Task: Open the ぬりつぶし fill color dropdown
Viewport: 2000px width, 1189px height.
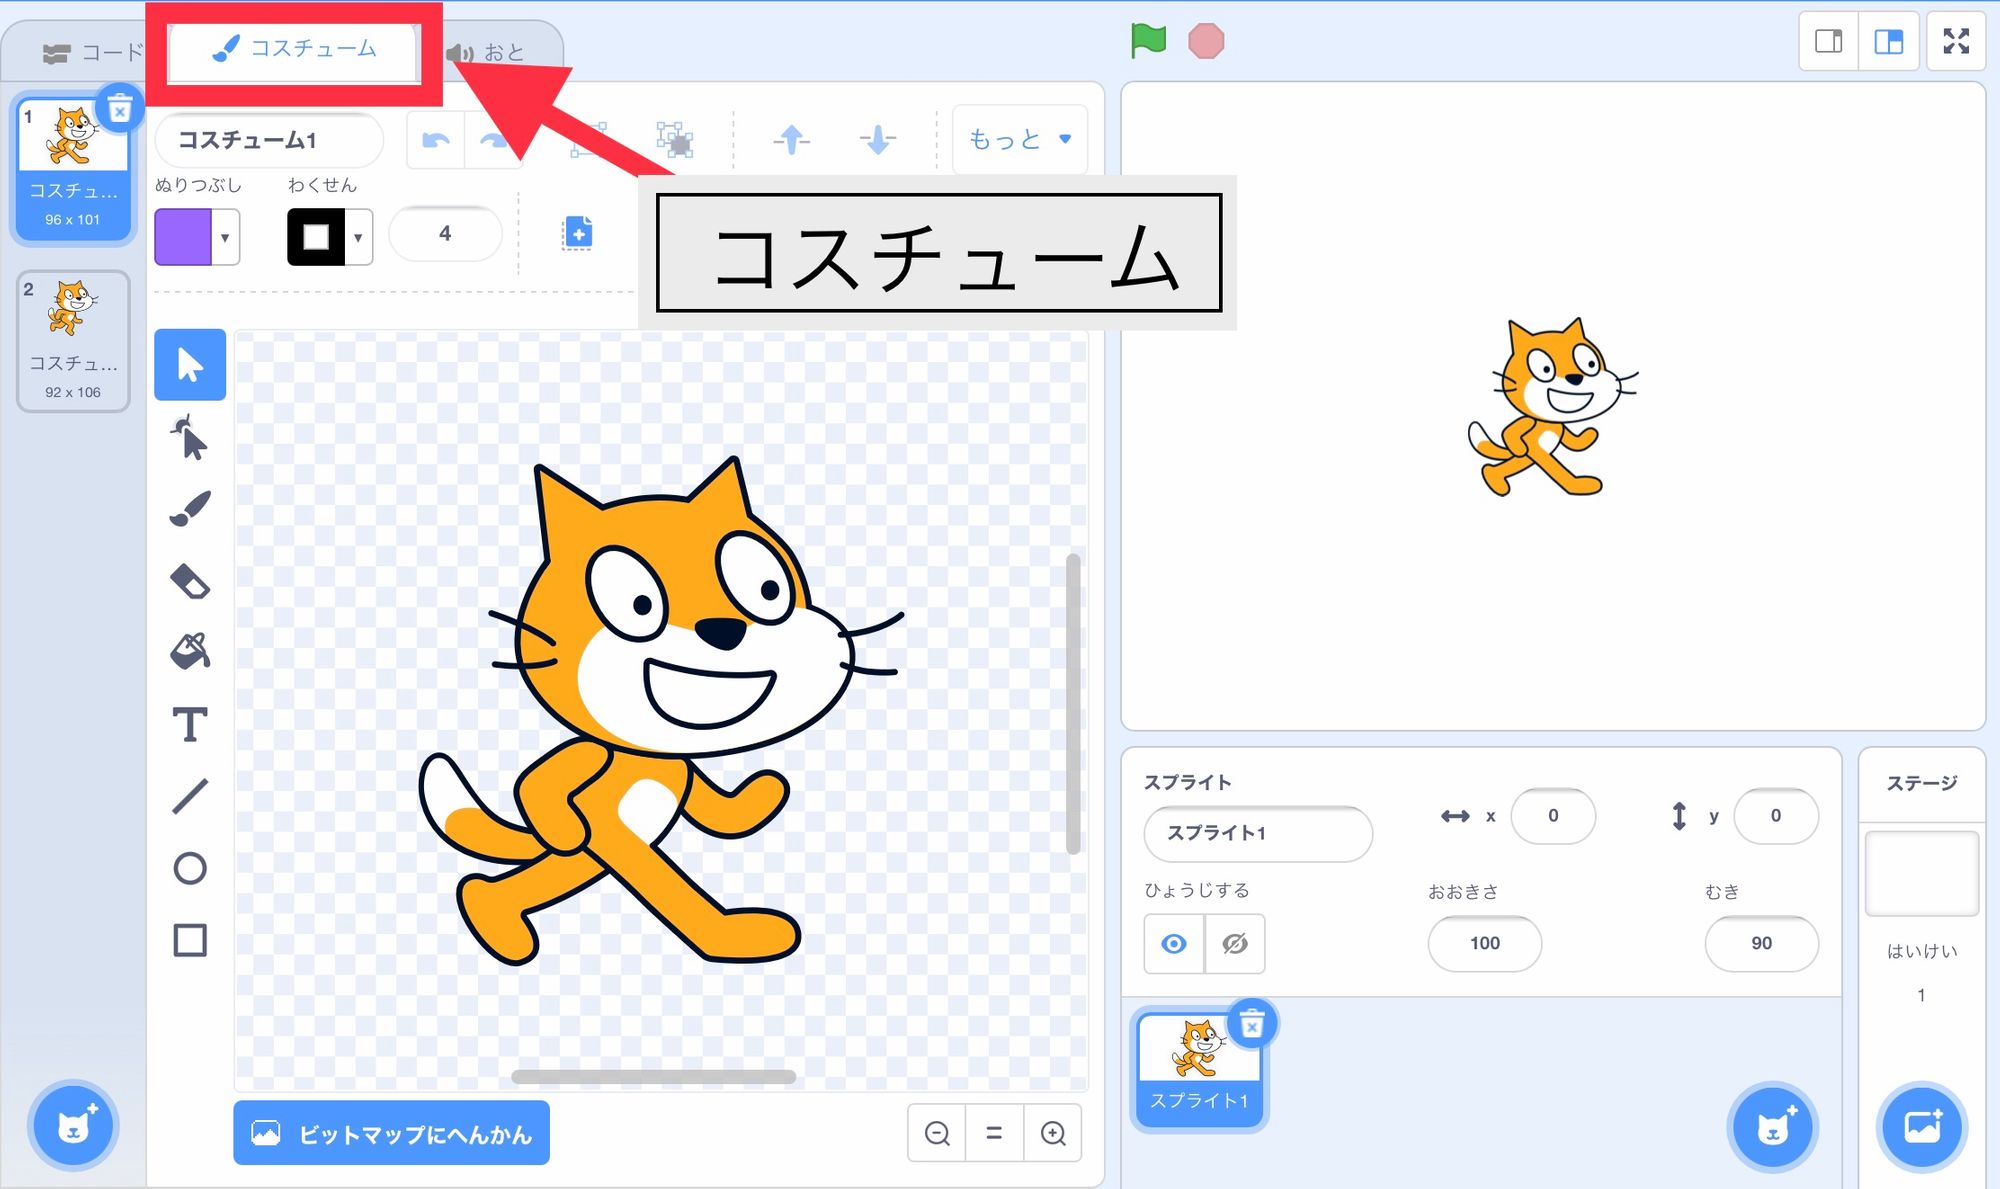Action: (225, 237)
